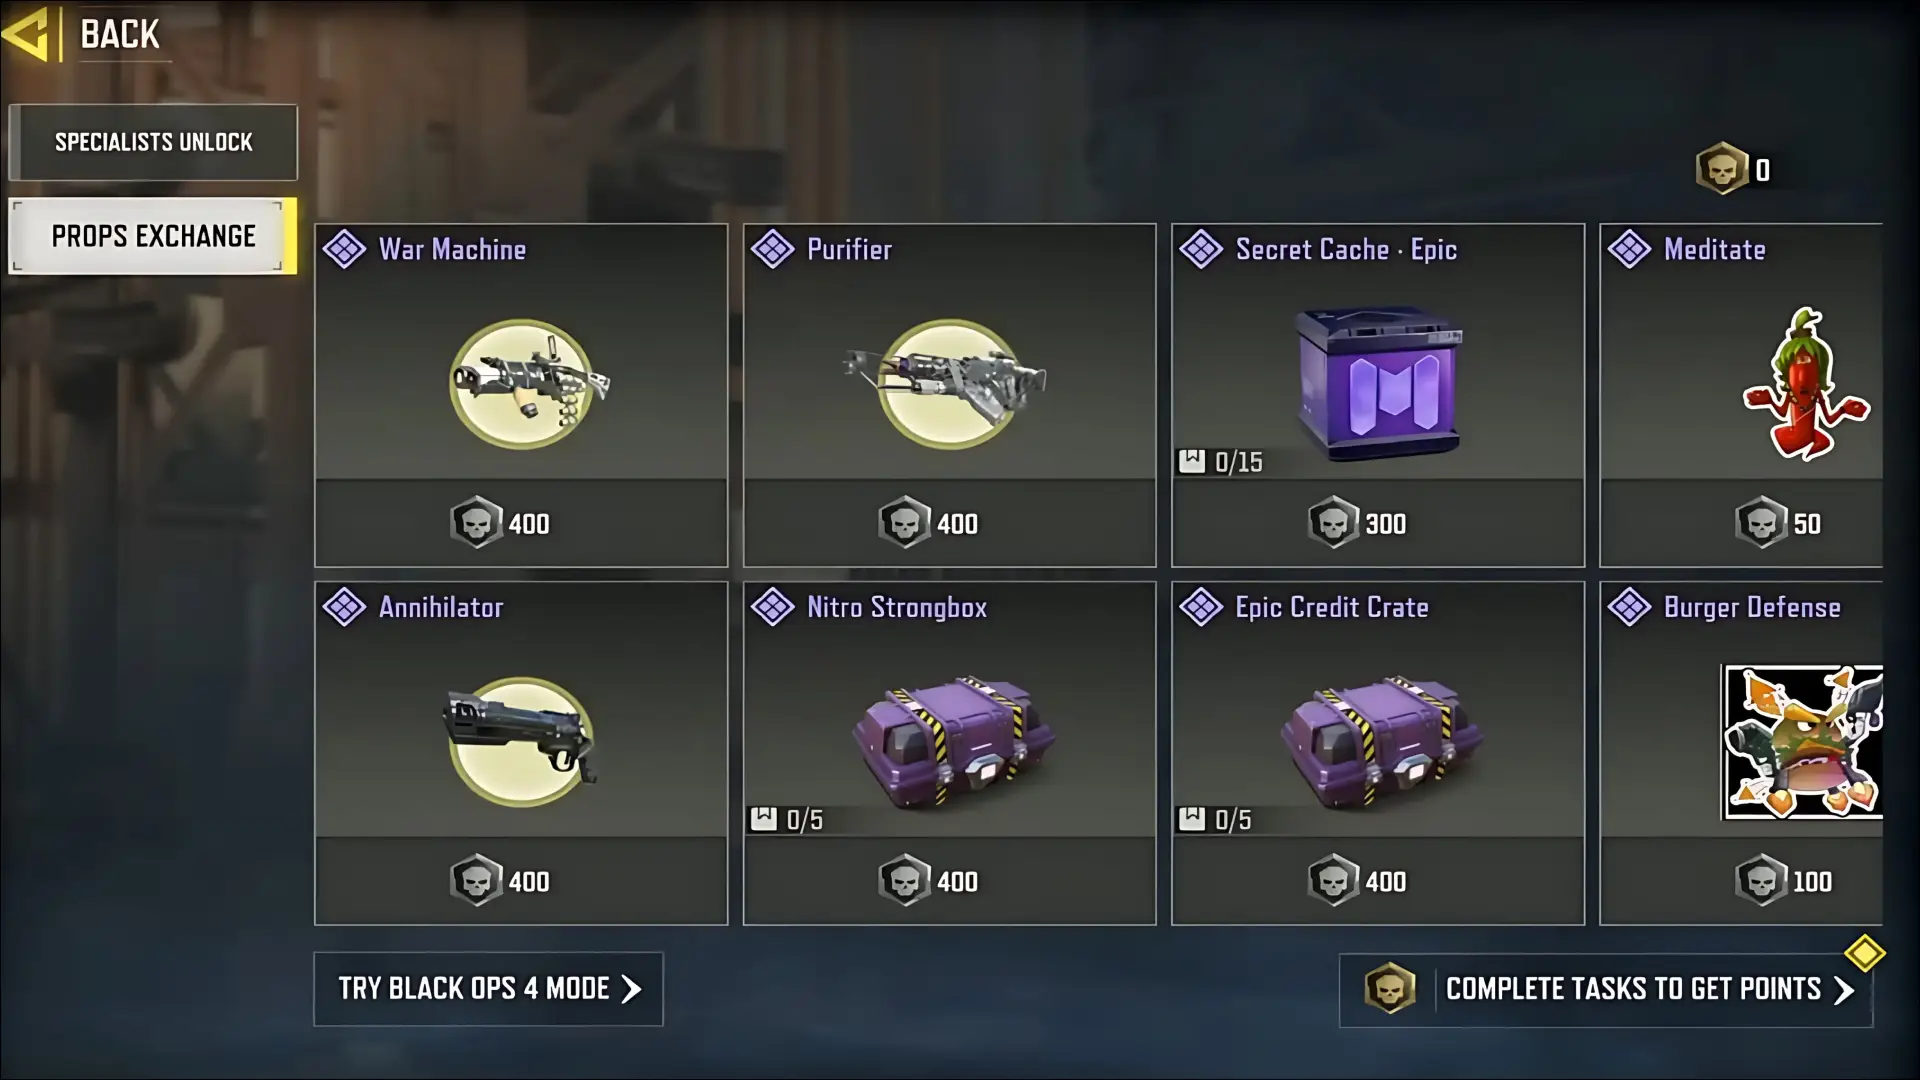Pick the Meditate chili pepper sticker

(1805, 385)
